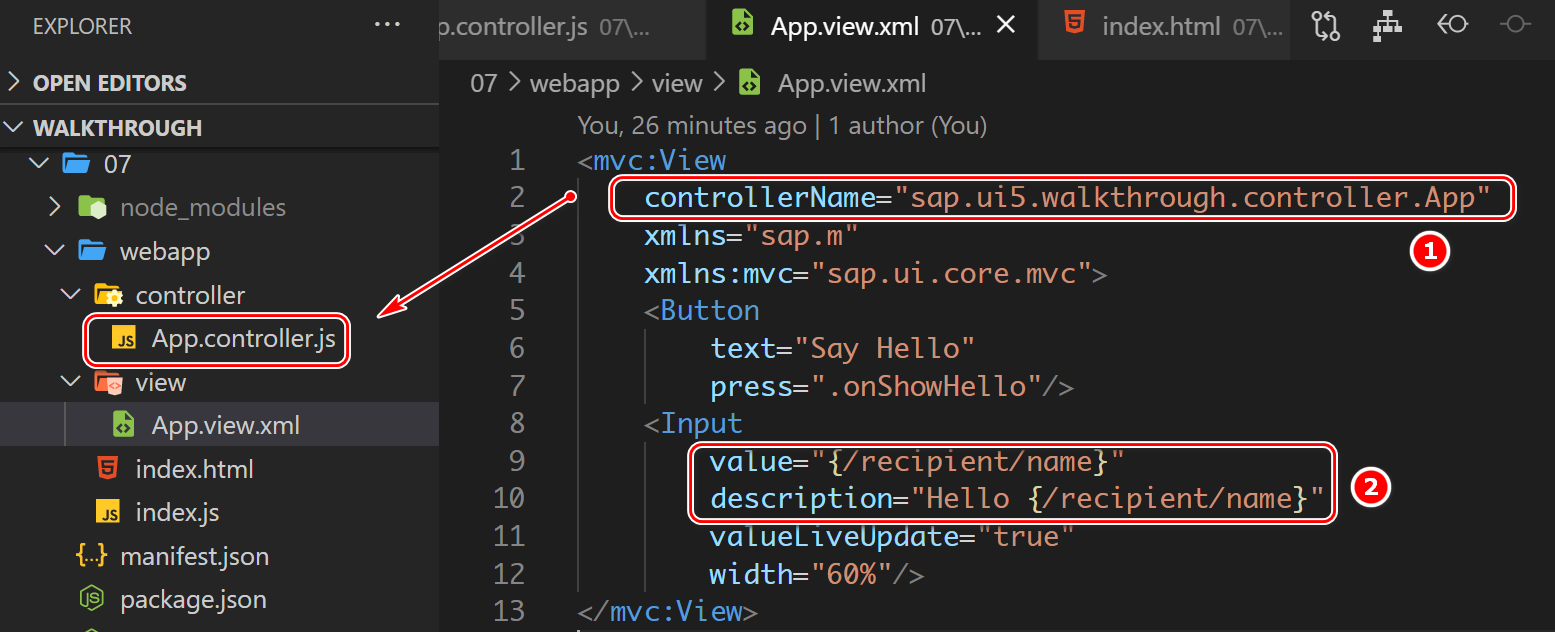Click the package.json file icon
The width and height of the screenshot is (1555, 632).
point(92,599)
